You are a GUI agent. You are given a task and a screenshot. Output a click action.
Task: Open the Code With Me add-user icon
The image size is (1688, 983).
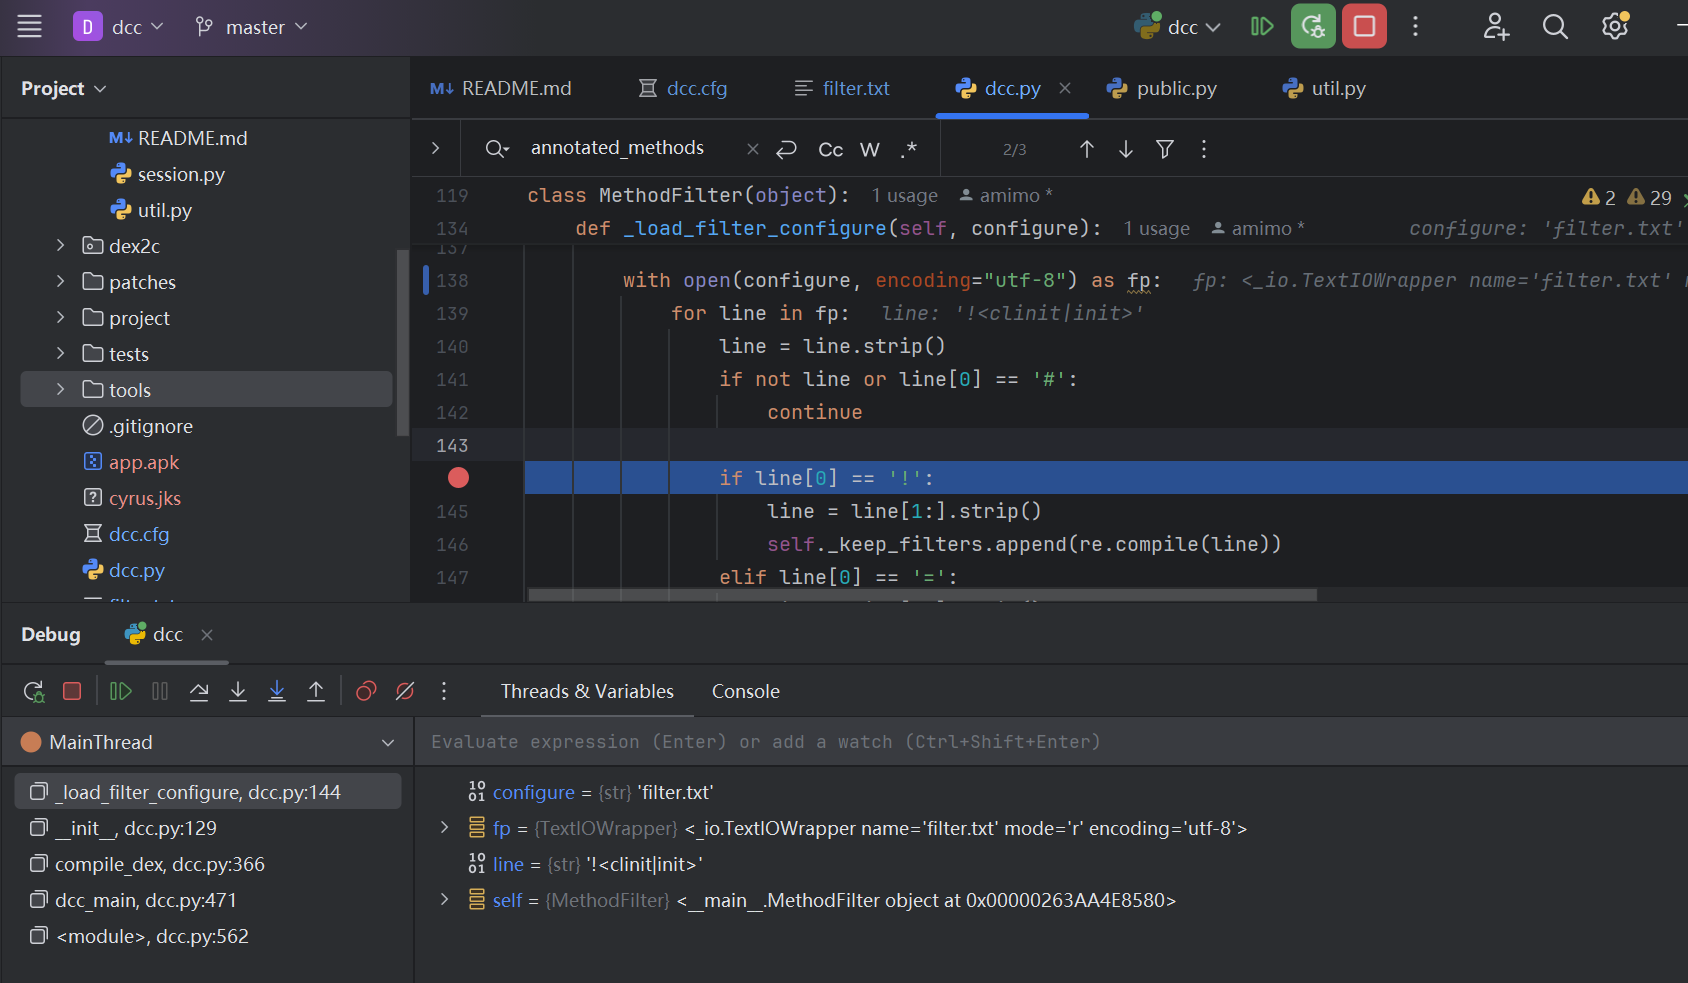(1496, 27)
